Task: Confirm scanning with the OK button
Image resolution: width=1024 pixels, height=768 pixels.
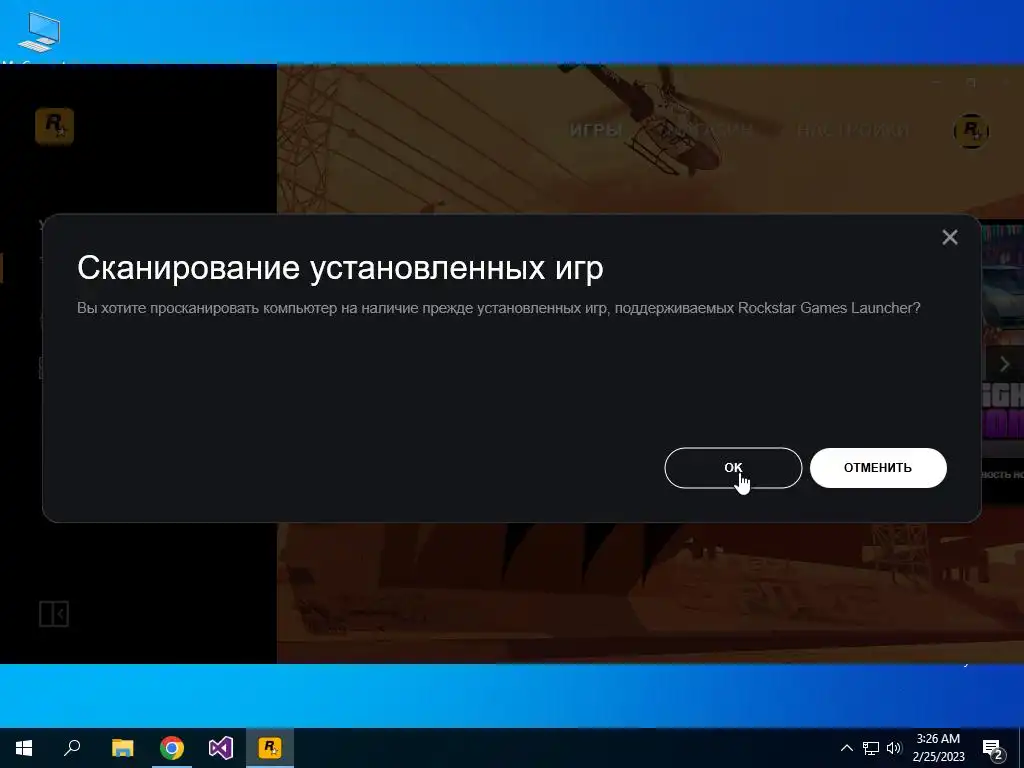Action: [x=733, y=468]
